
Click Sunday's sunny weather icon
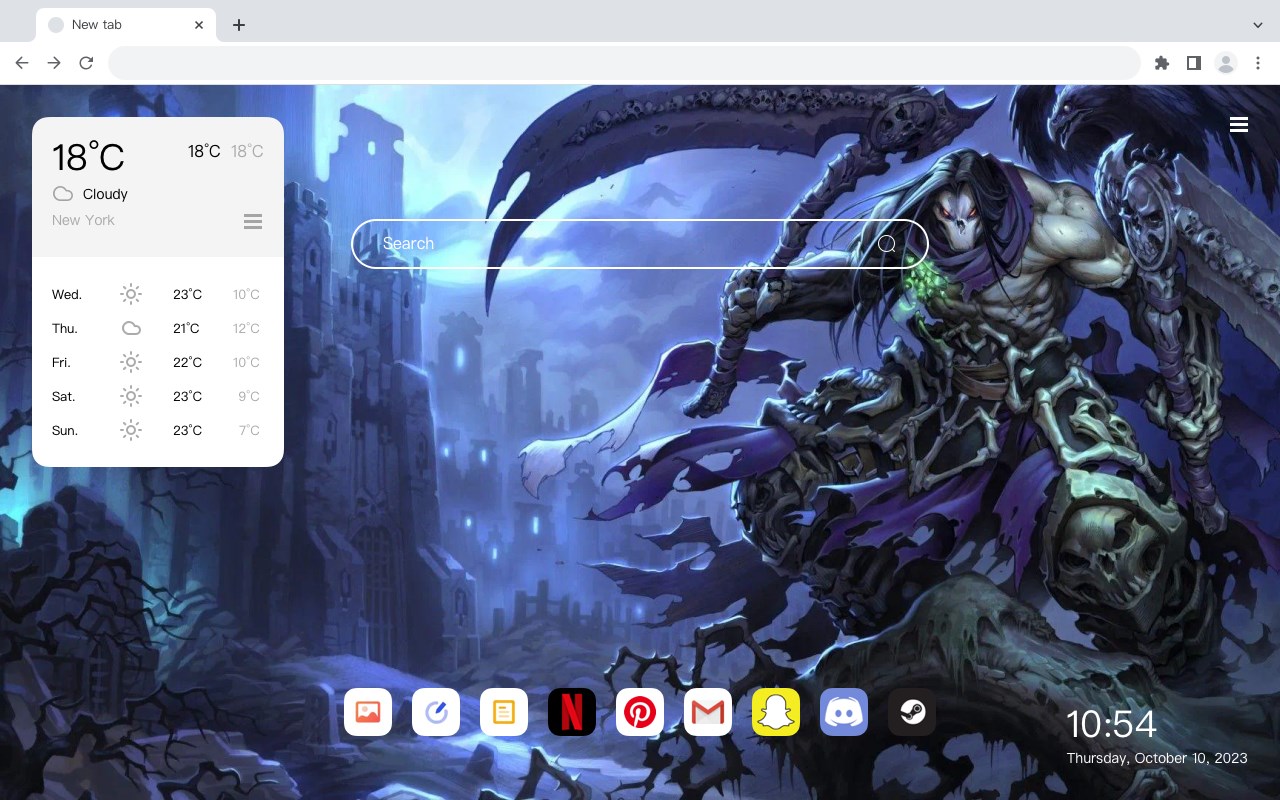[x=131, y=430]
